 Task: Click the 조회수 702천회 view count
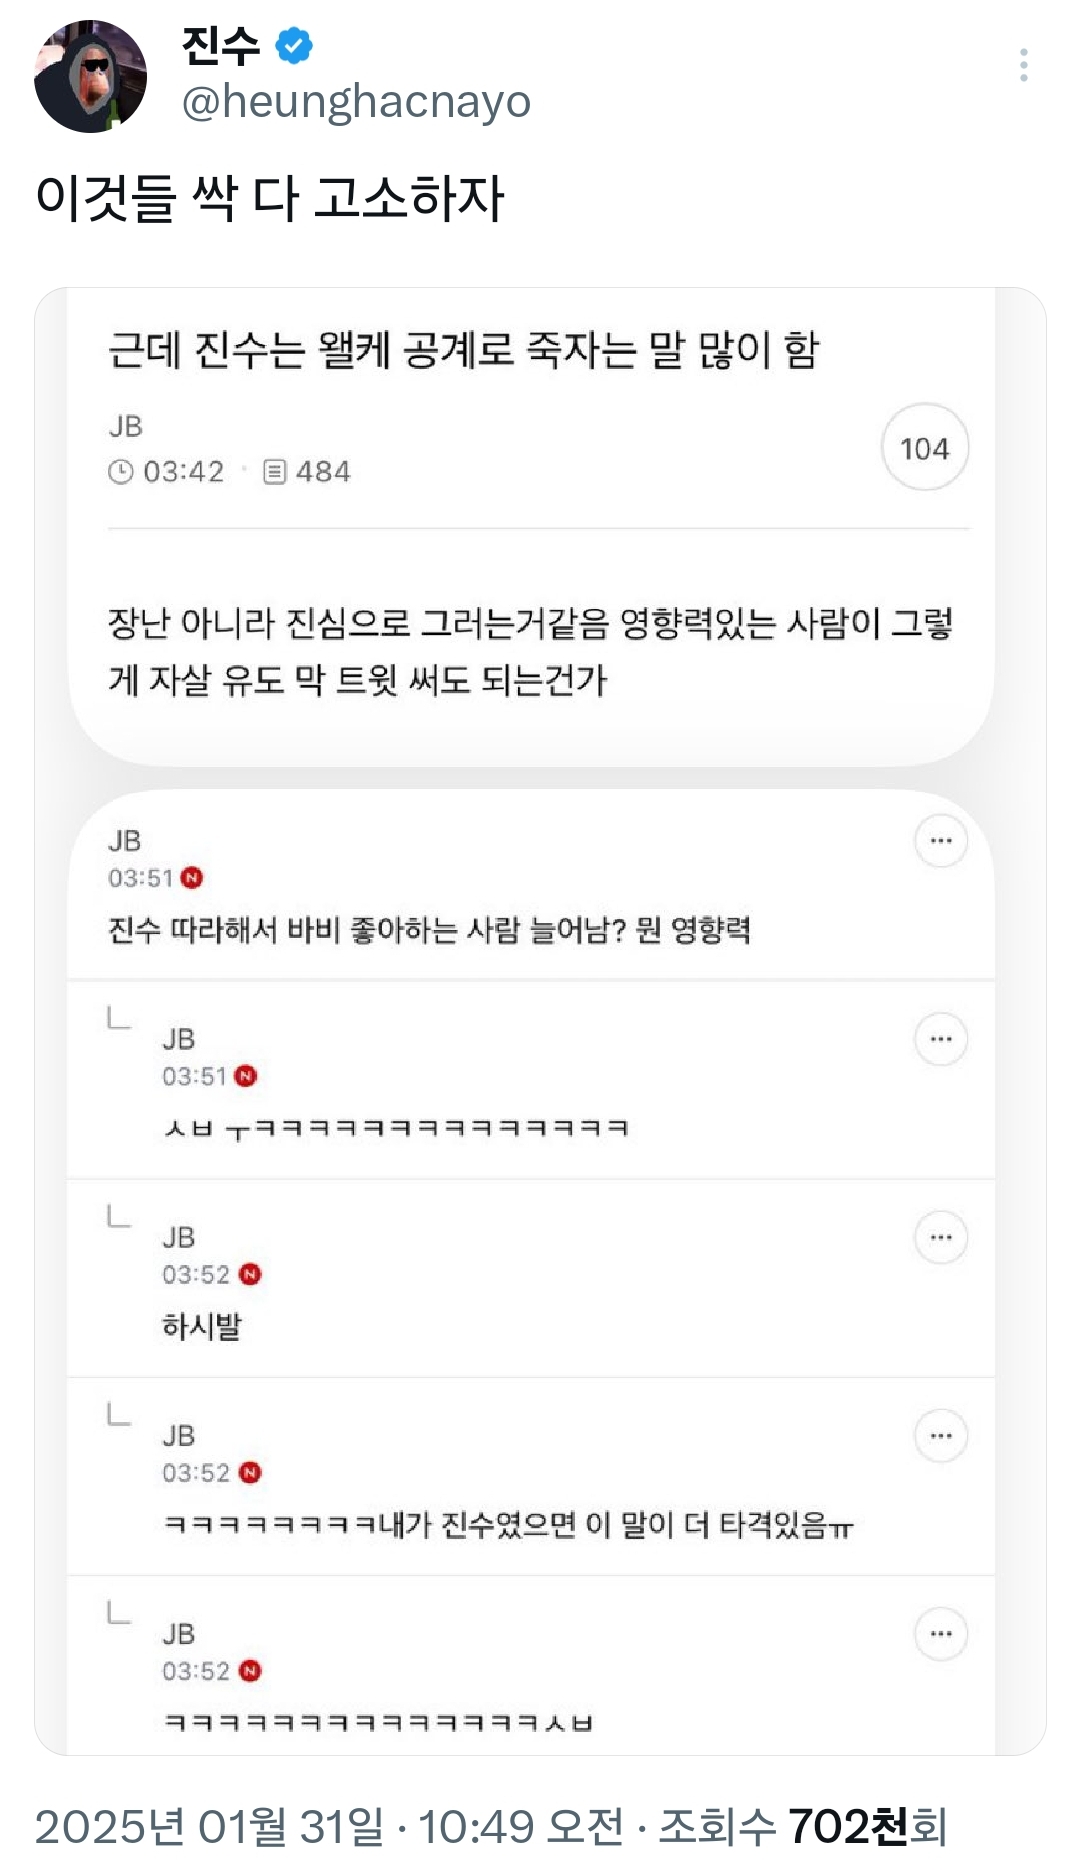(x=802, y=1826)
